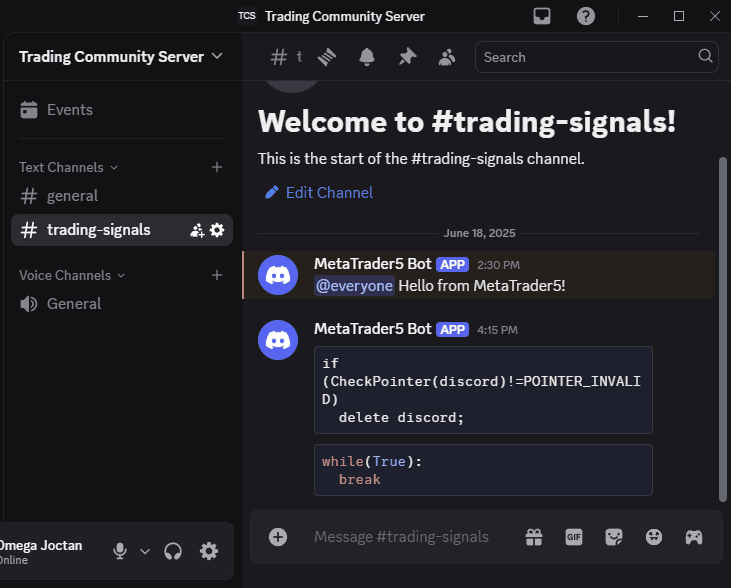Toggle deafen headphones
The image size is (731, 588).
[173, 551]
